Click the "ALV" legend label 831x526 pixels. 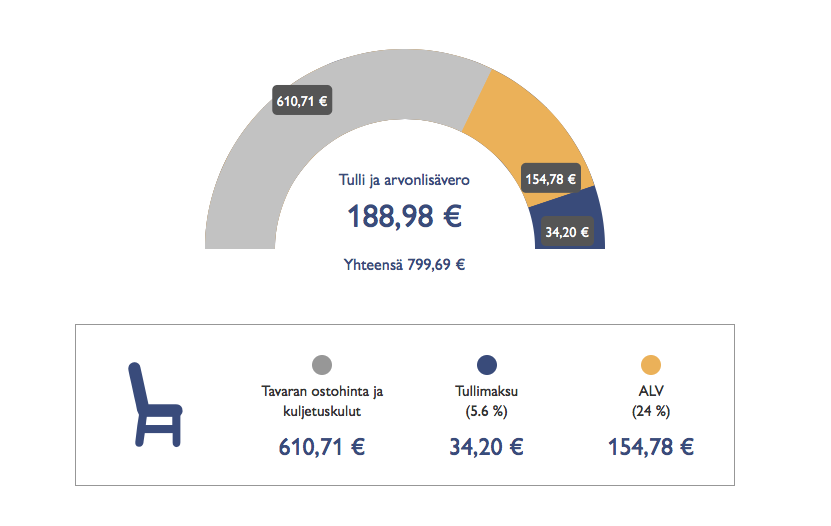click(651, 391)
